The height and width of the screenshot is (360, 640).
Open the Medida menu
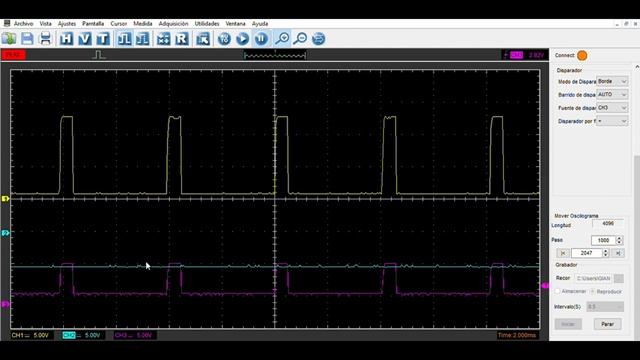143,24
